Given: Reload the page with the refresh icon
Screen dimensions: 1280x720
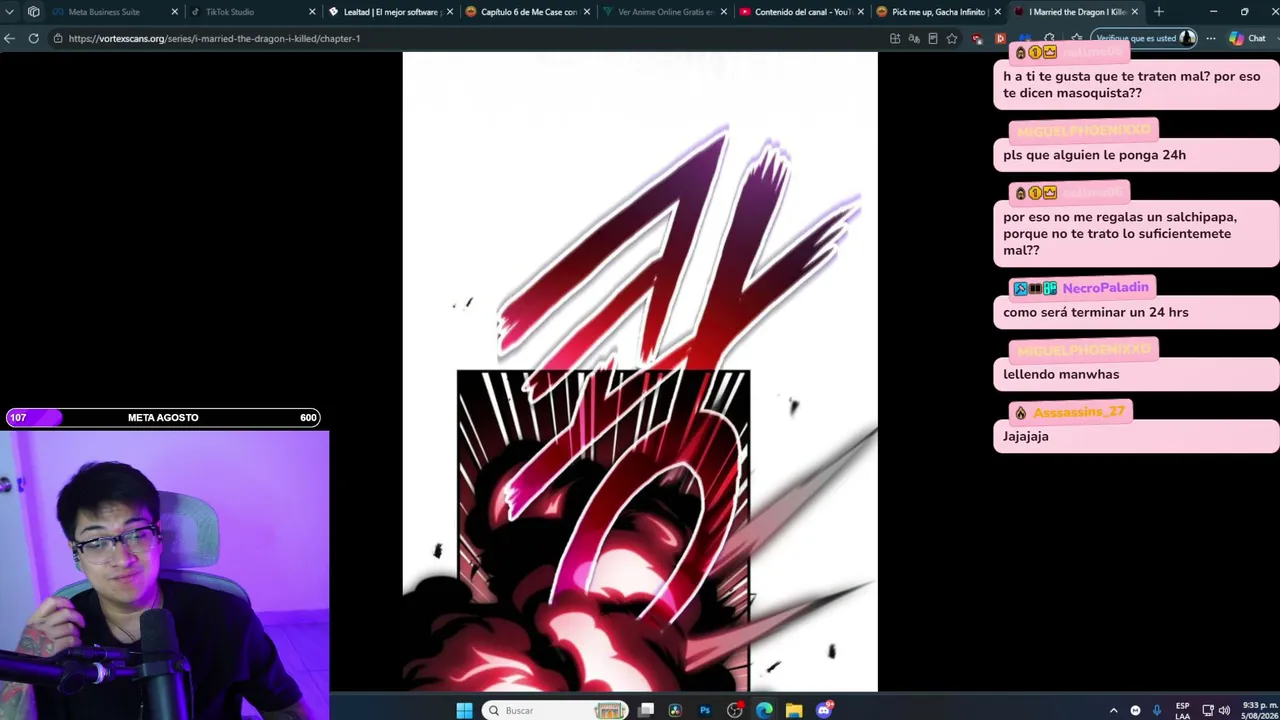Looking at the screenshot, I should tap(33, 38).
